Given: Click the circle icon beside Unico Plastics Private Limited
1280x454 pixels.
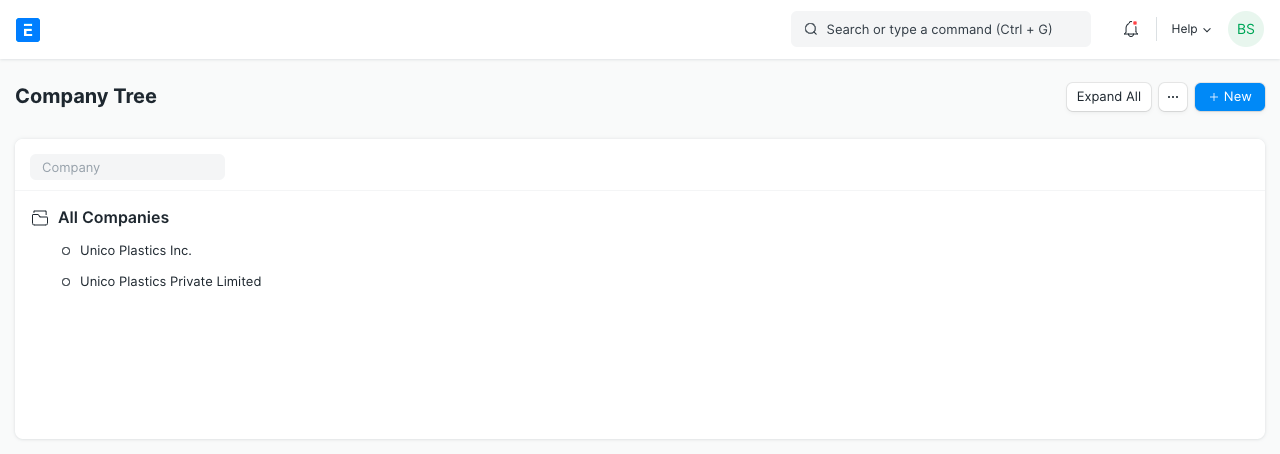Looking at the screenshot, I should coord(66,282).
